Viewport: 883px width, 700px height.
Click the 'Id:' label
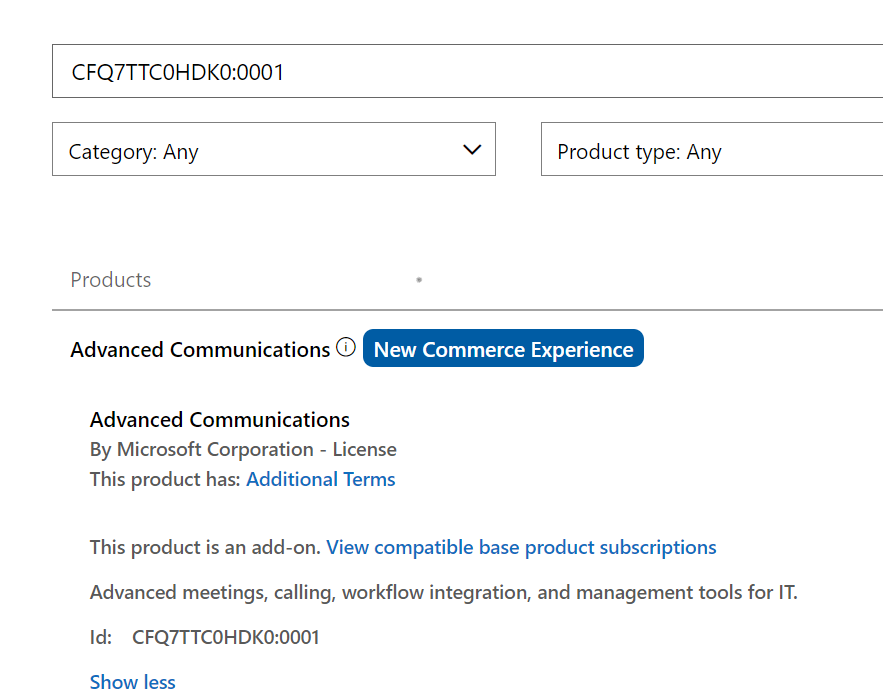coord(101,637)
